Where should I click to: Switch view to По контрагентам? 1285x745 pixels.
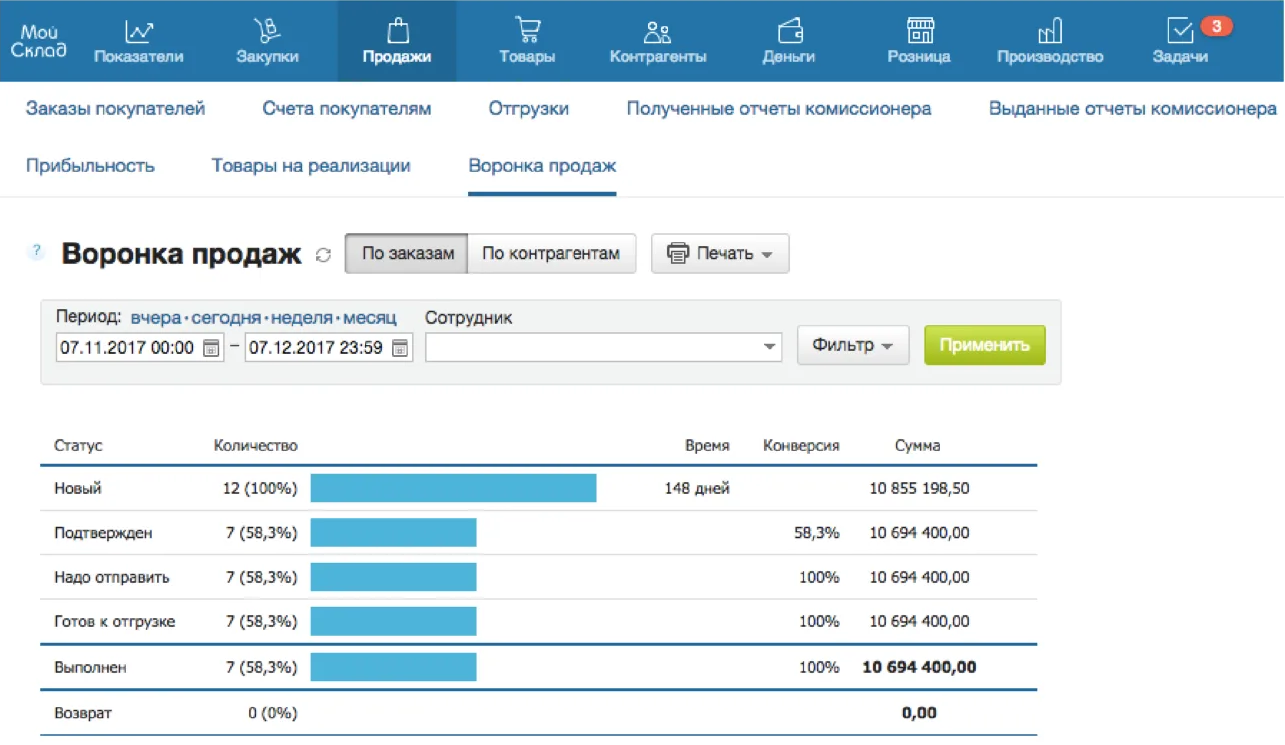551,254
